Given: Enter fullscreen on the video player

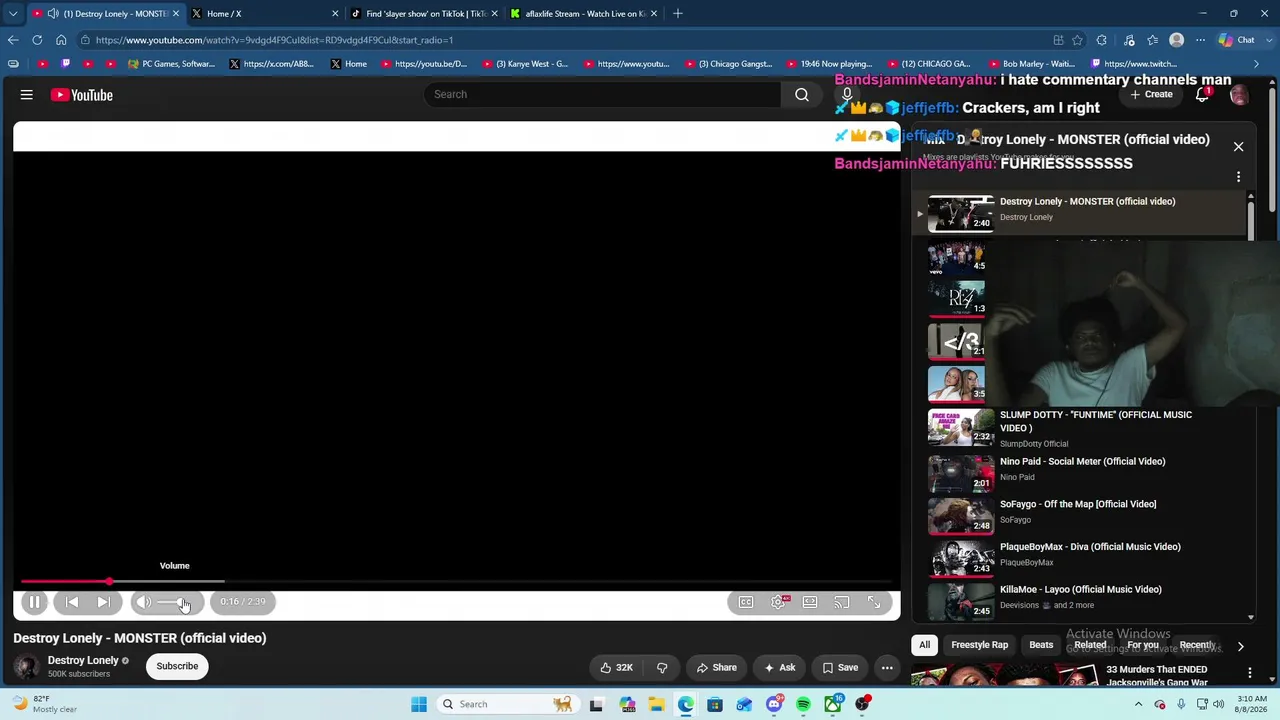Looking at the screenshot, I should pos(874,602).
